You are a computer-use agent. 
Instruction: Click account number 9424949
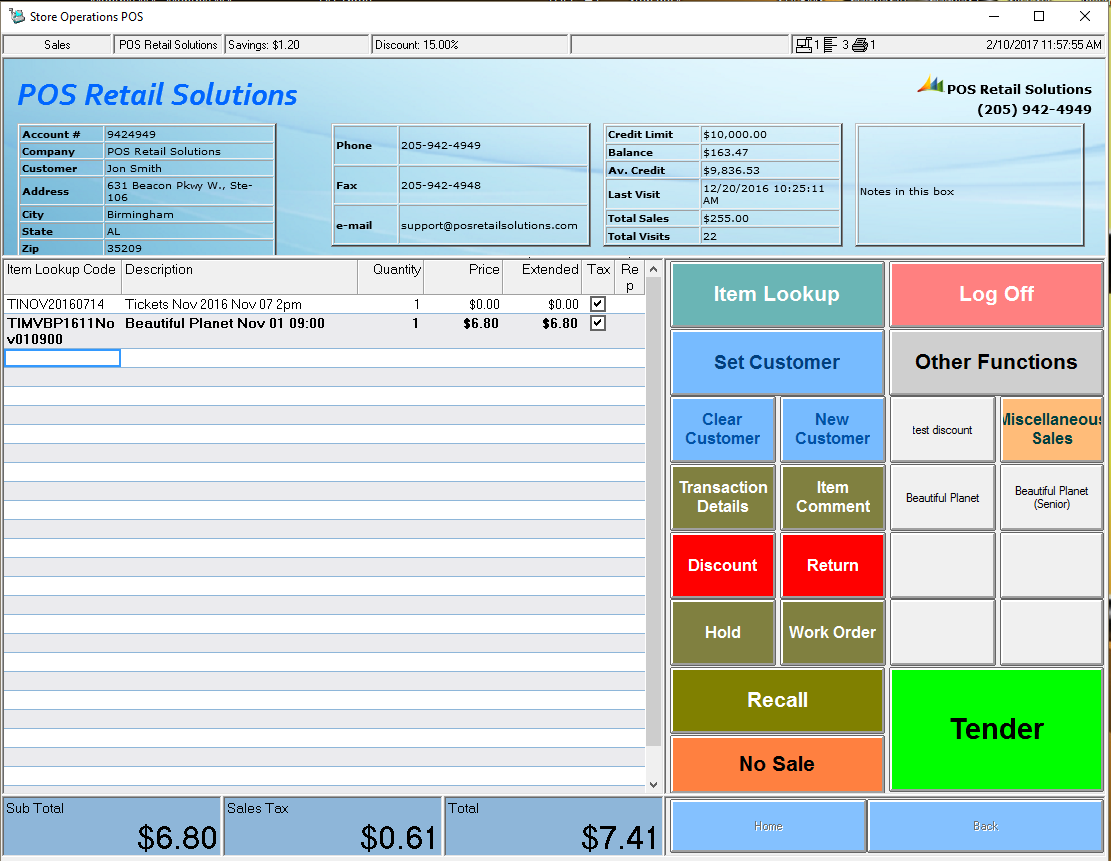coord(188,134)
